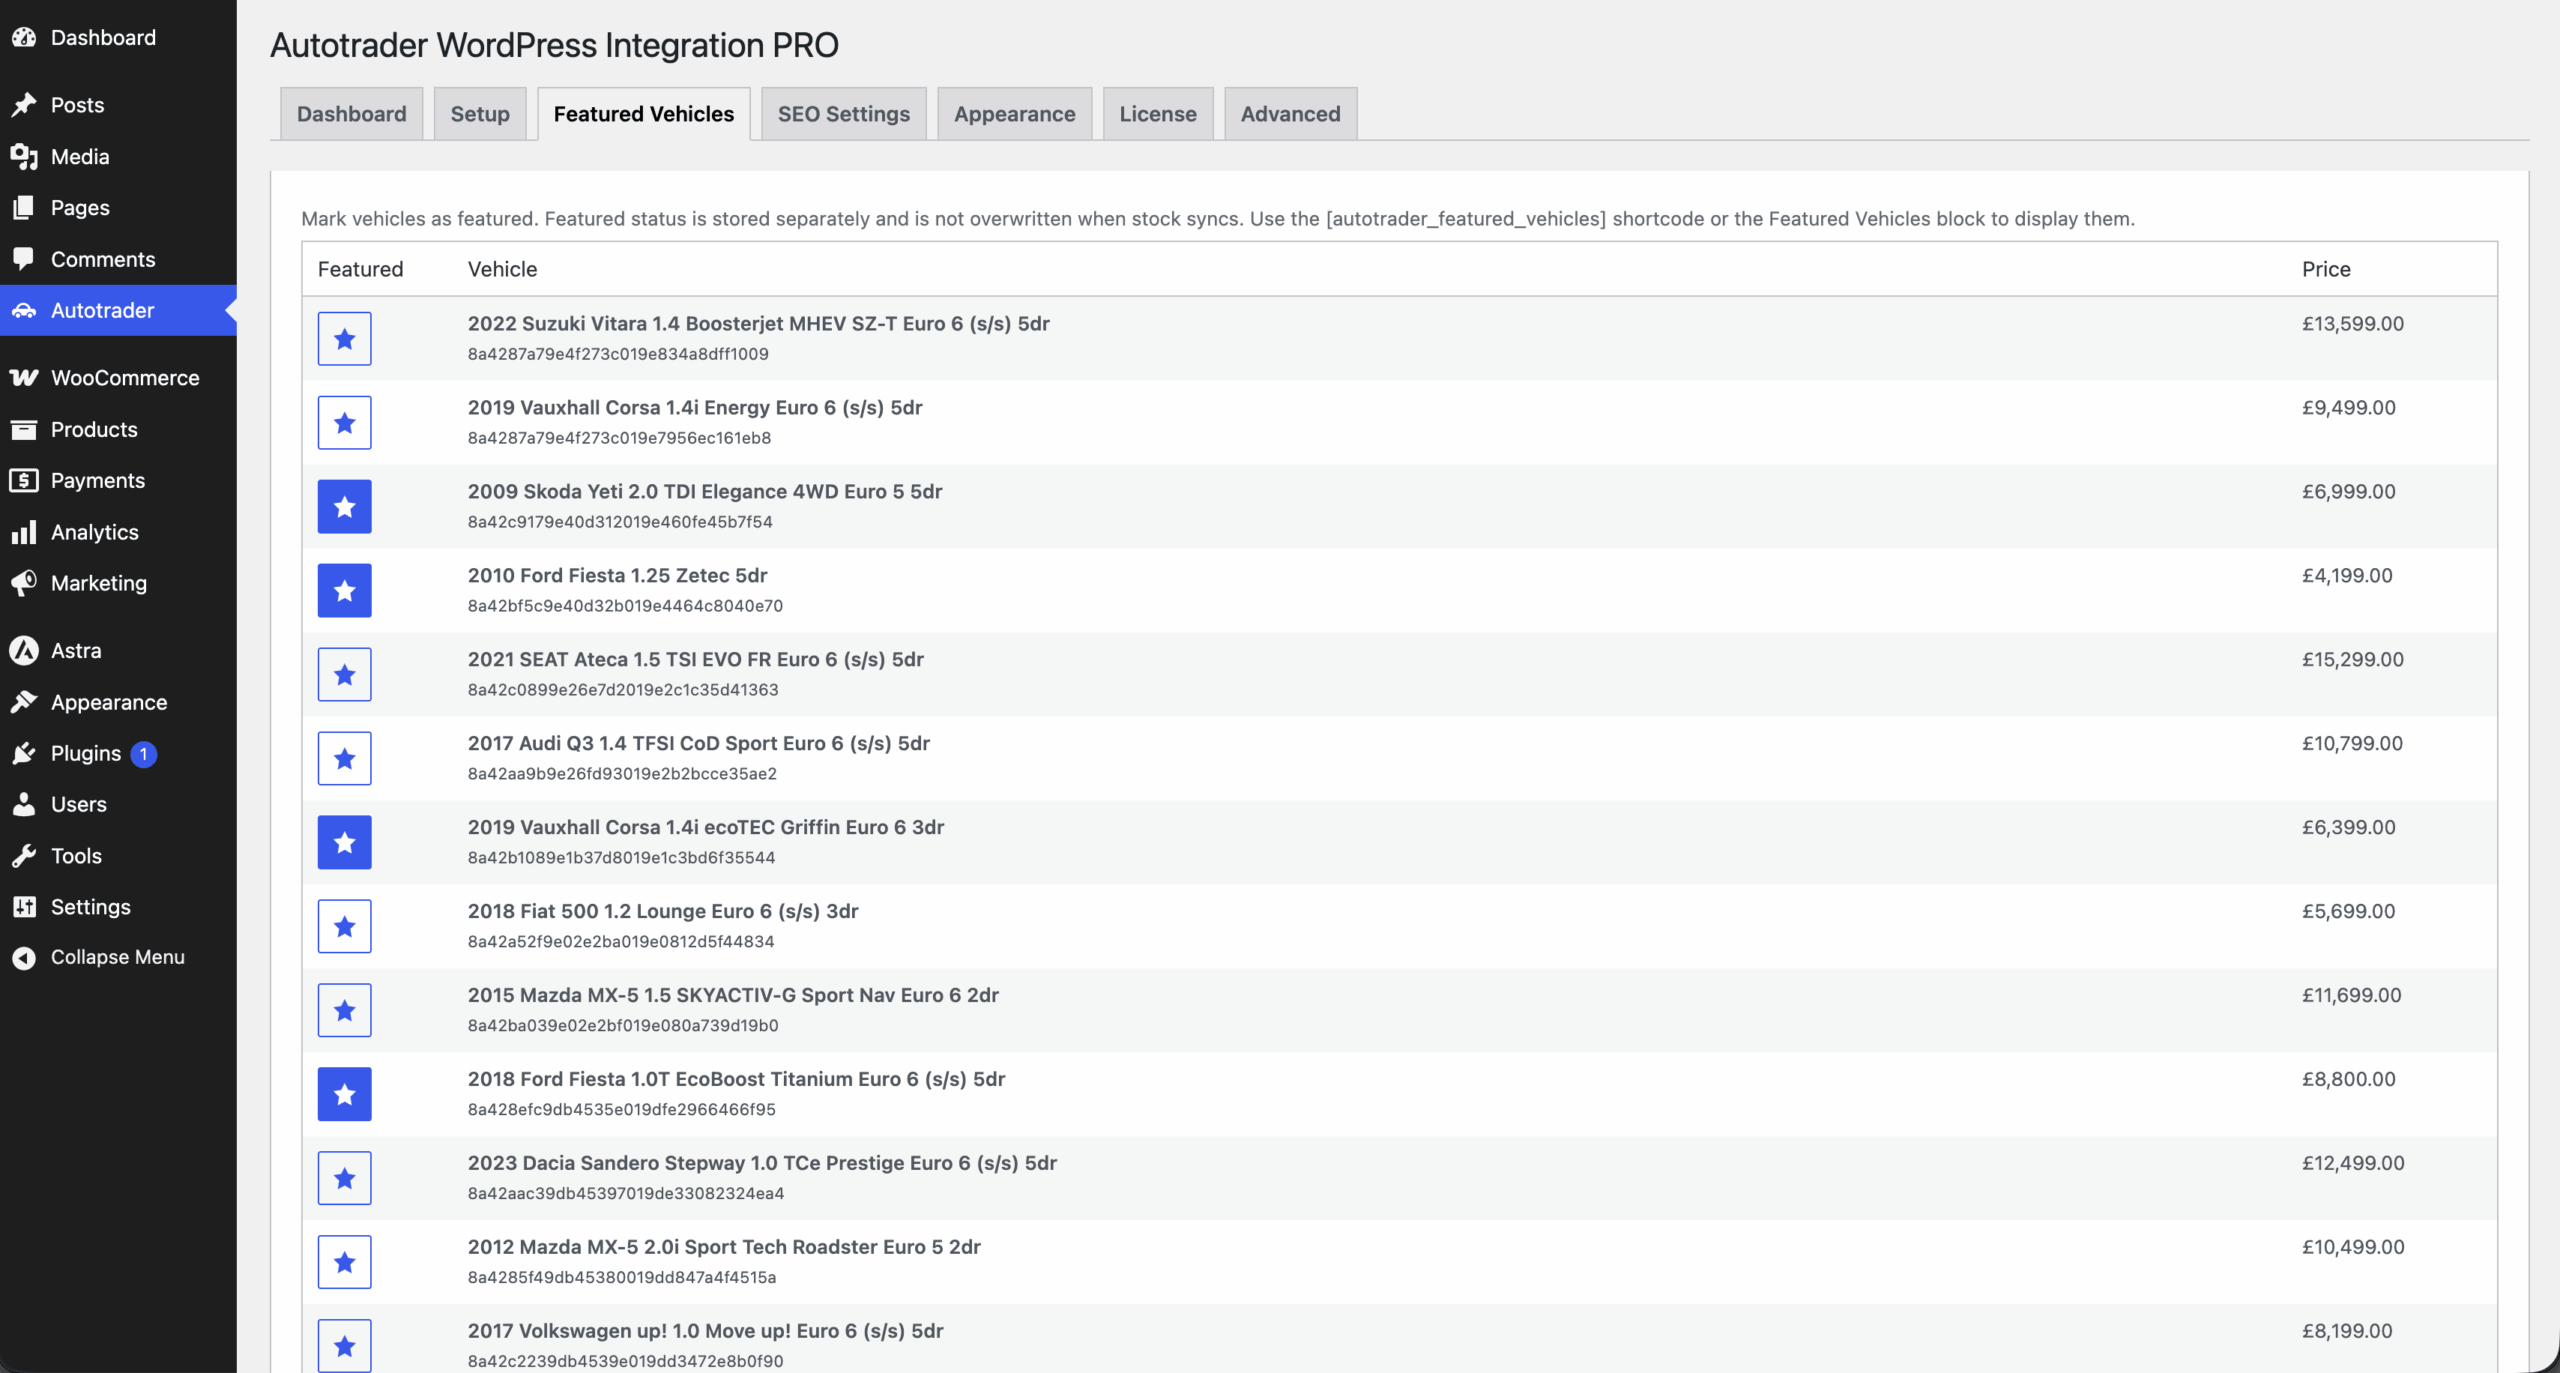The width and height of the screenshot is (2560, 1373).
Task: Click the Plugins plug icon
Action: (x=24, y=754)
